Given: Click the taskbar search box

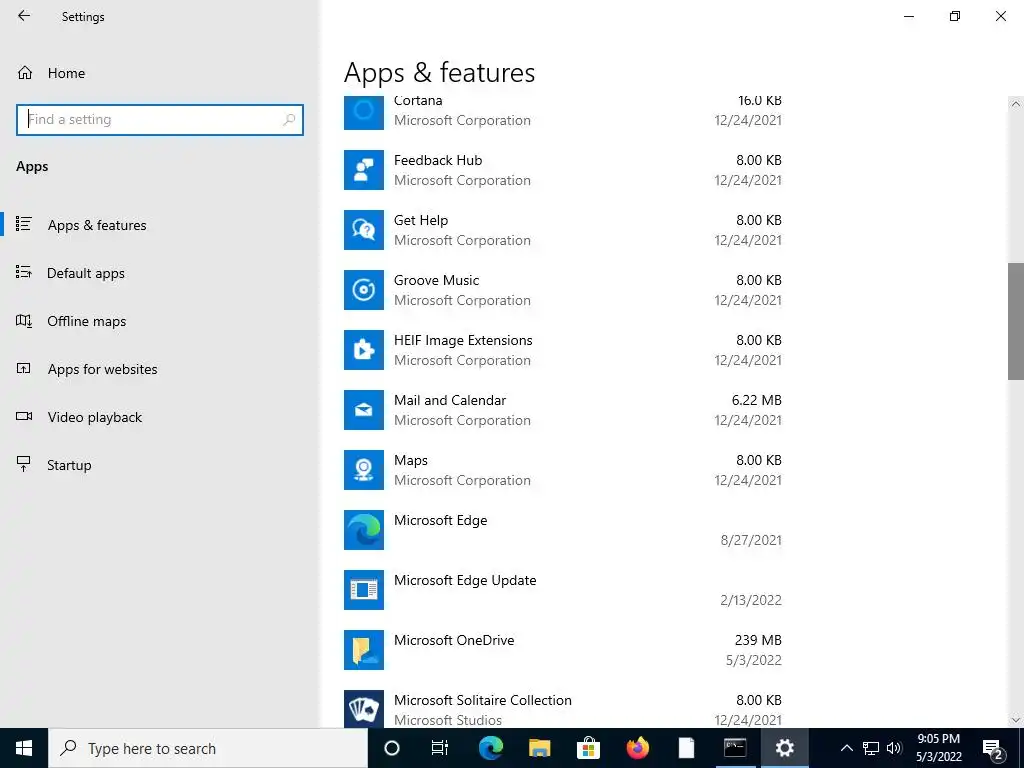Looking at the screenshot, I should [208, 748].
